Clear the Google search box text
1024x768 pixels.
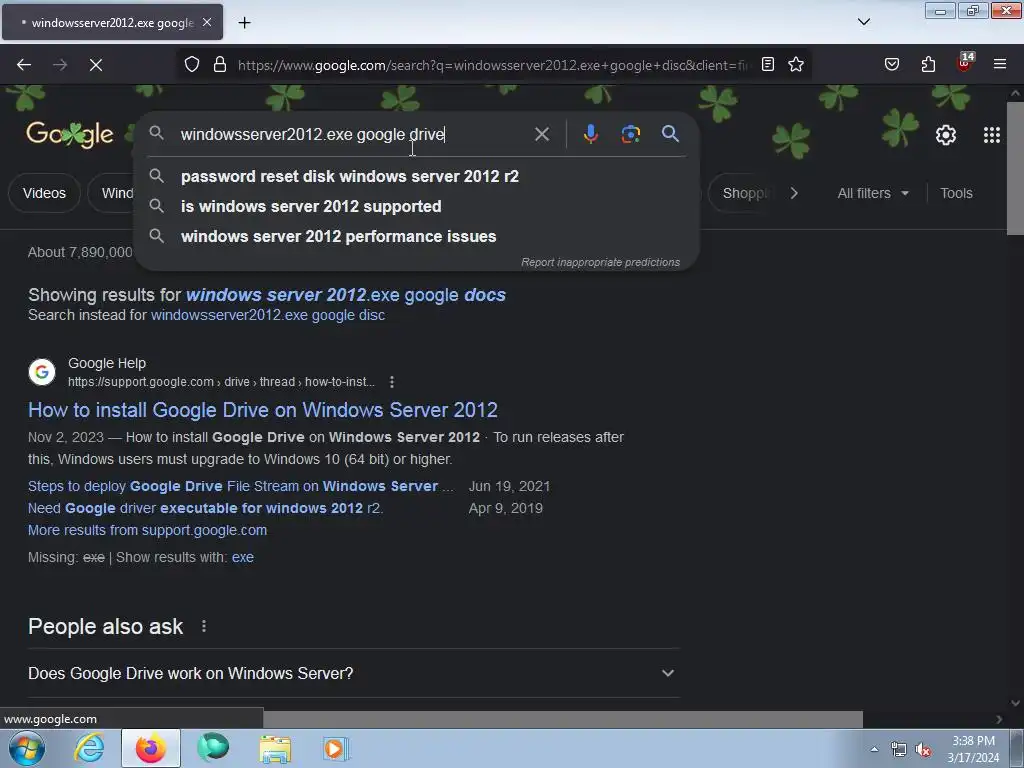(x=542, y=135)
